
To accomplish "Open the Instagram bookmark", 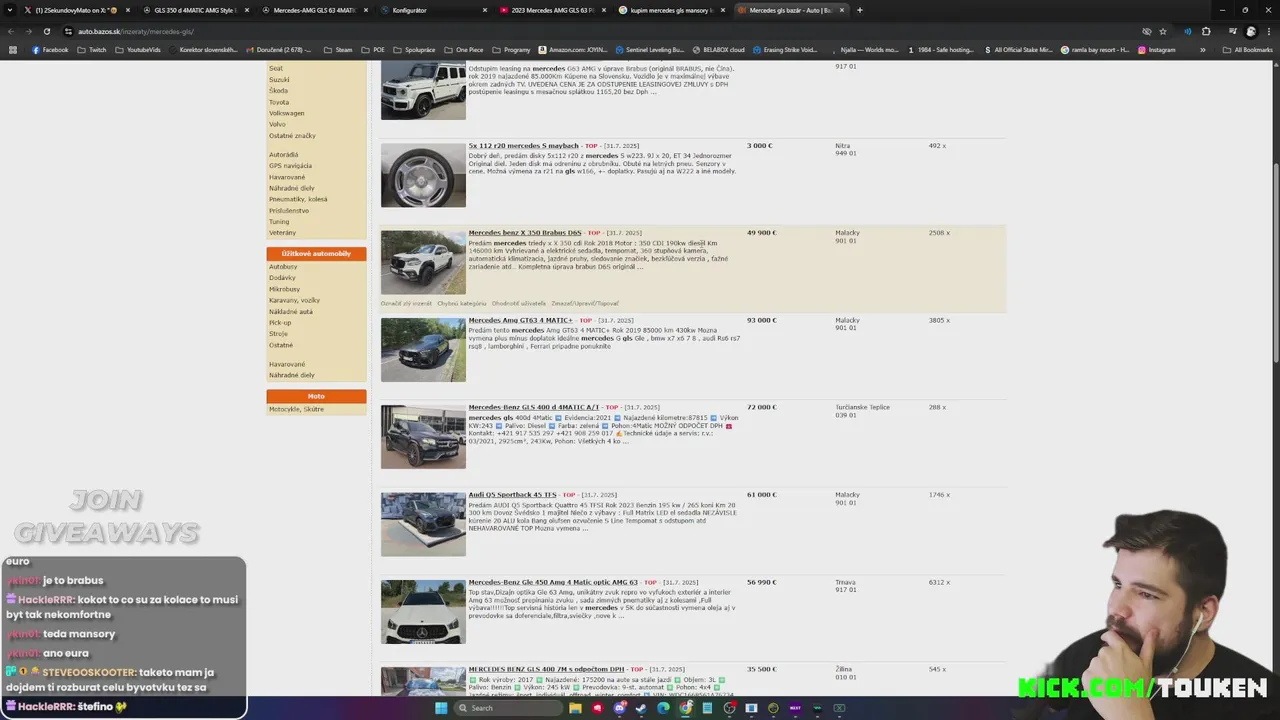I will pos(1156,50).
